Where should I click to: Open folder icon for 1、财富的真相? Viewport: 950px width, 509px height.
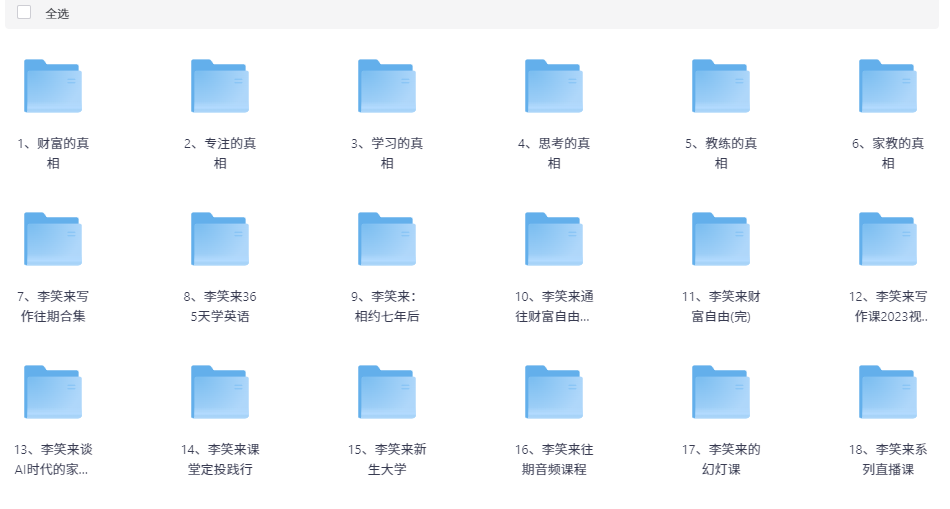click(53, 86)
